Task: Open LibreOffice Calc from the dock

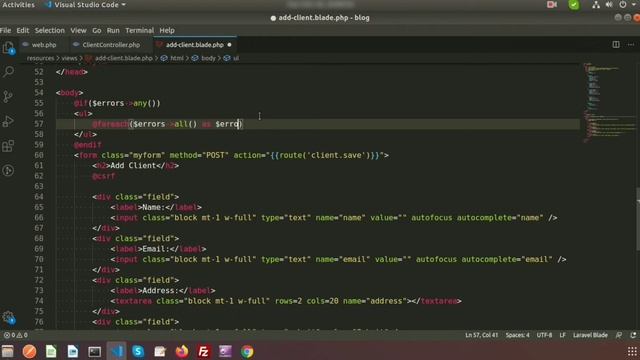Action: point(51,351)
